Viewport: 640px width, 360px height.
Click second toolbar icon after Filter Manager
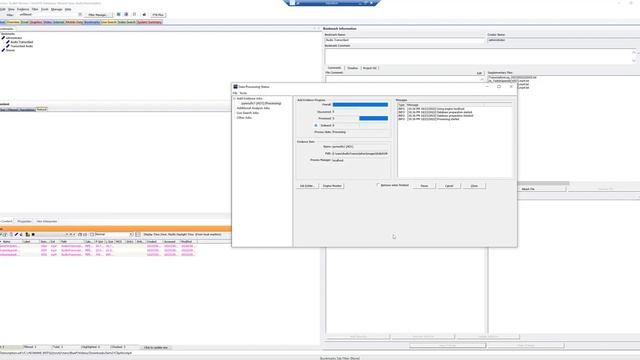click(x=126, y=14)
